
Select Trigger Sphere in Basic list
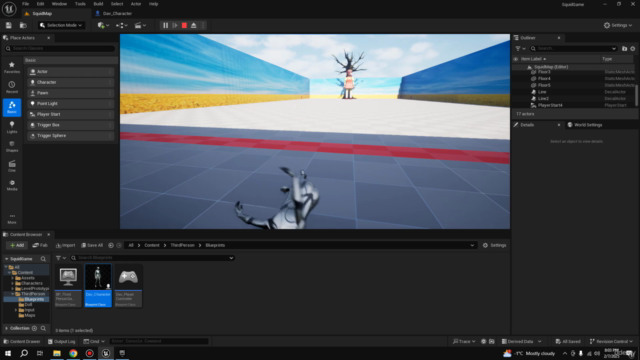71,136
